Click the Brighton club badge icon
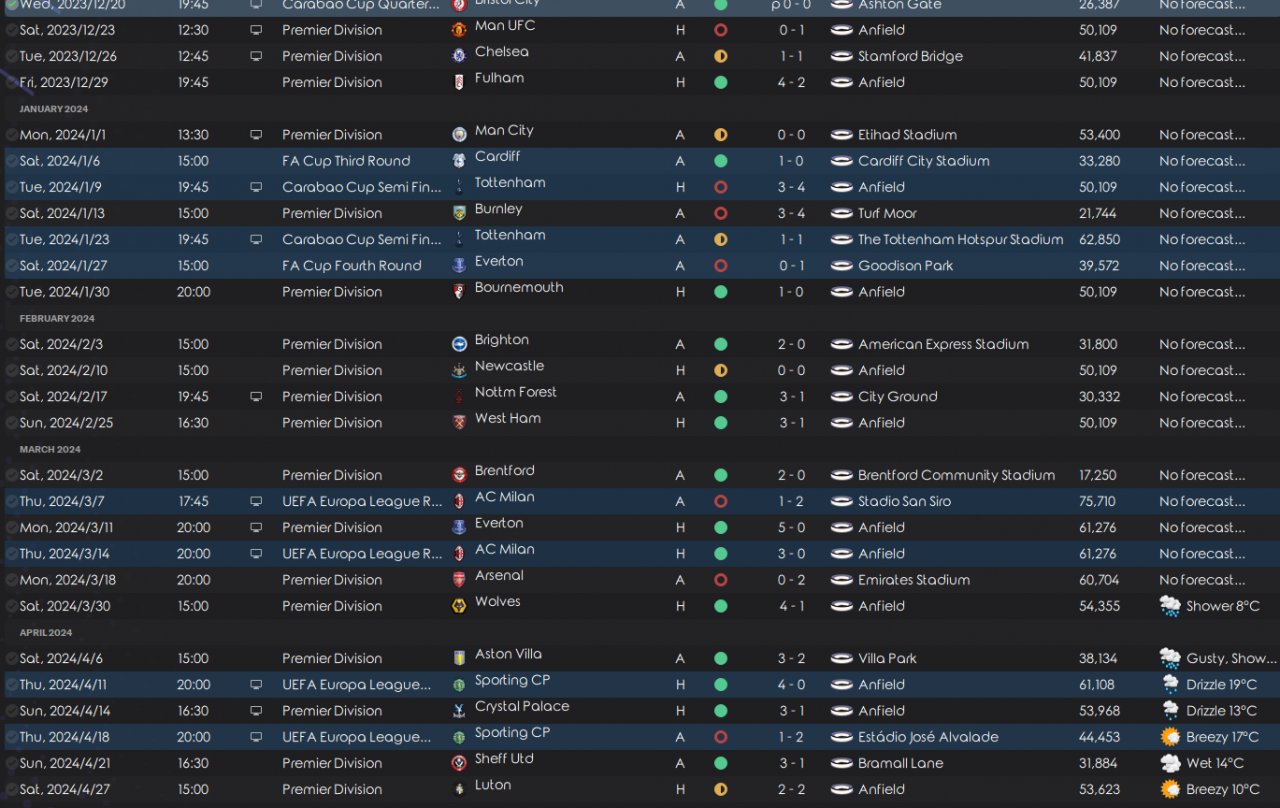 click(459, 344)
